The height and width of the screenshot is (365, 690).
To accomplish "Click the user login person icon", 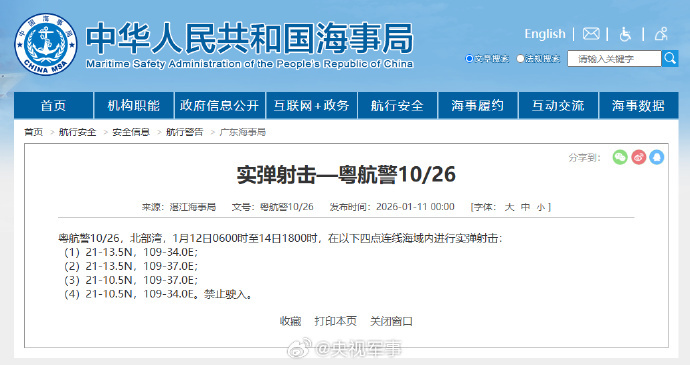I will (x=661, y=34).
